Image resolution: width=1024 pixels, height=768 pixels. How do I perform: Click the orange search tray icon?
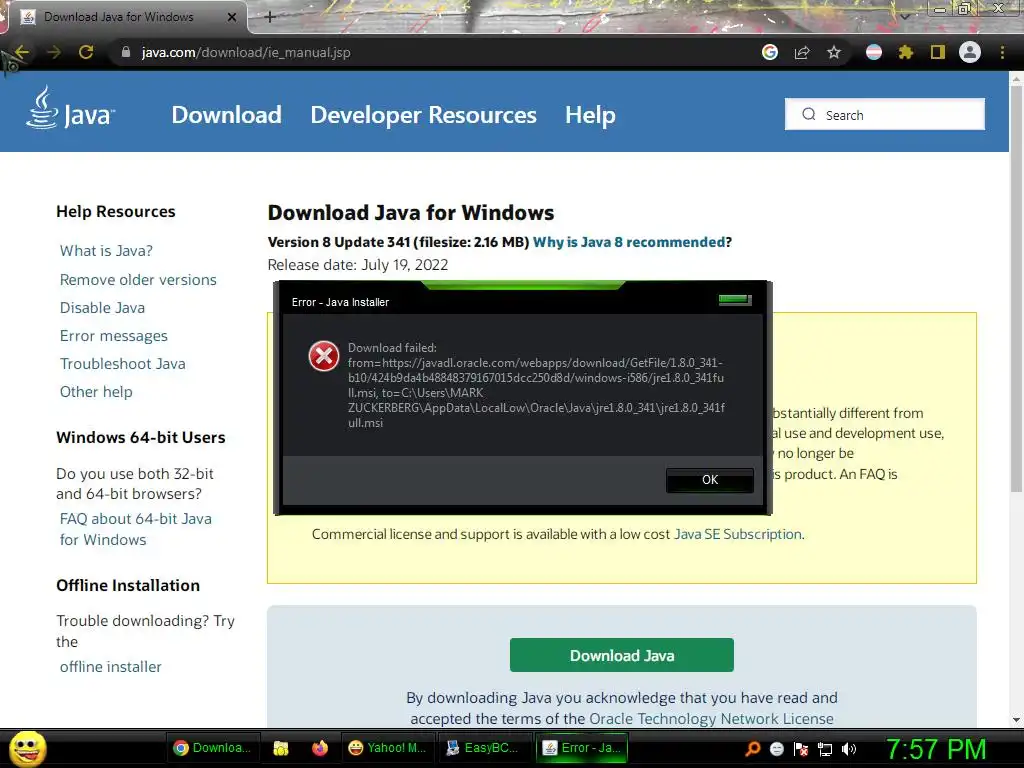tap(753, 749)
